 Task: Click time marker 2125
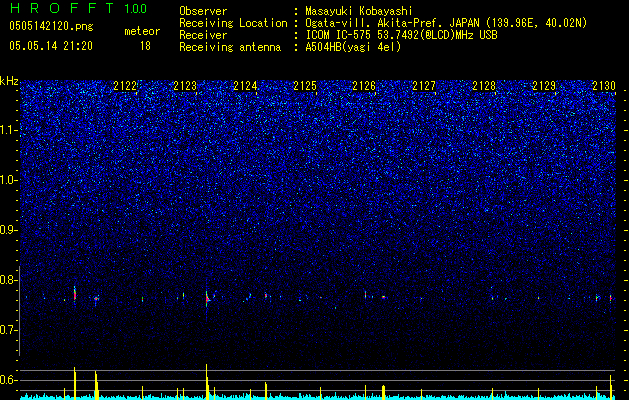tap(305, 86)
